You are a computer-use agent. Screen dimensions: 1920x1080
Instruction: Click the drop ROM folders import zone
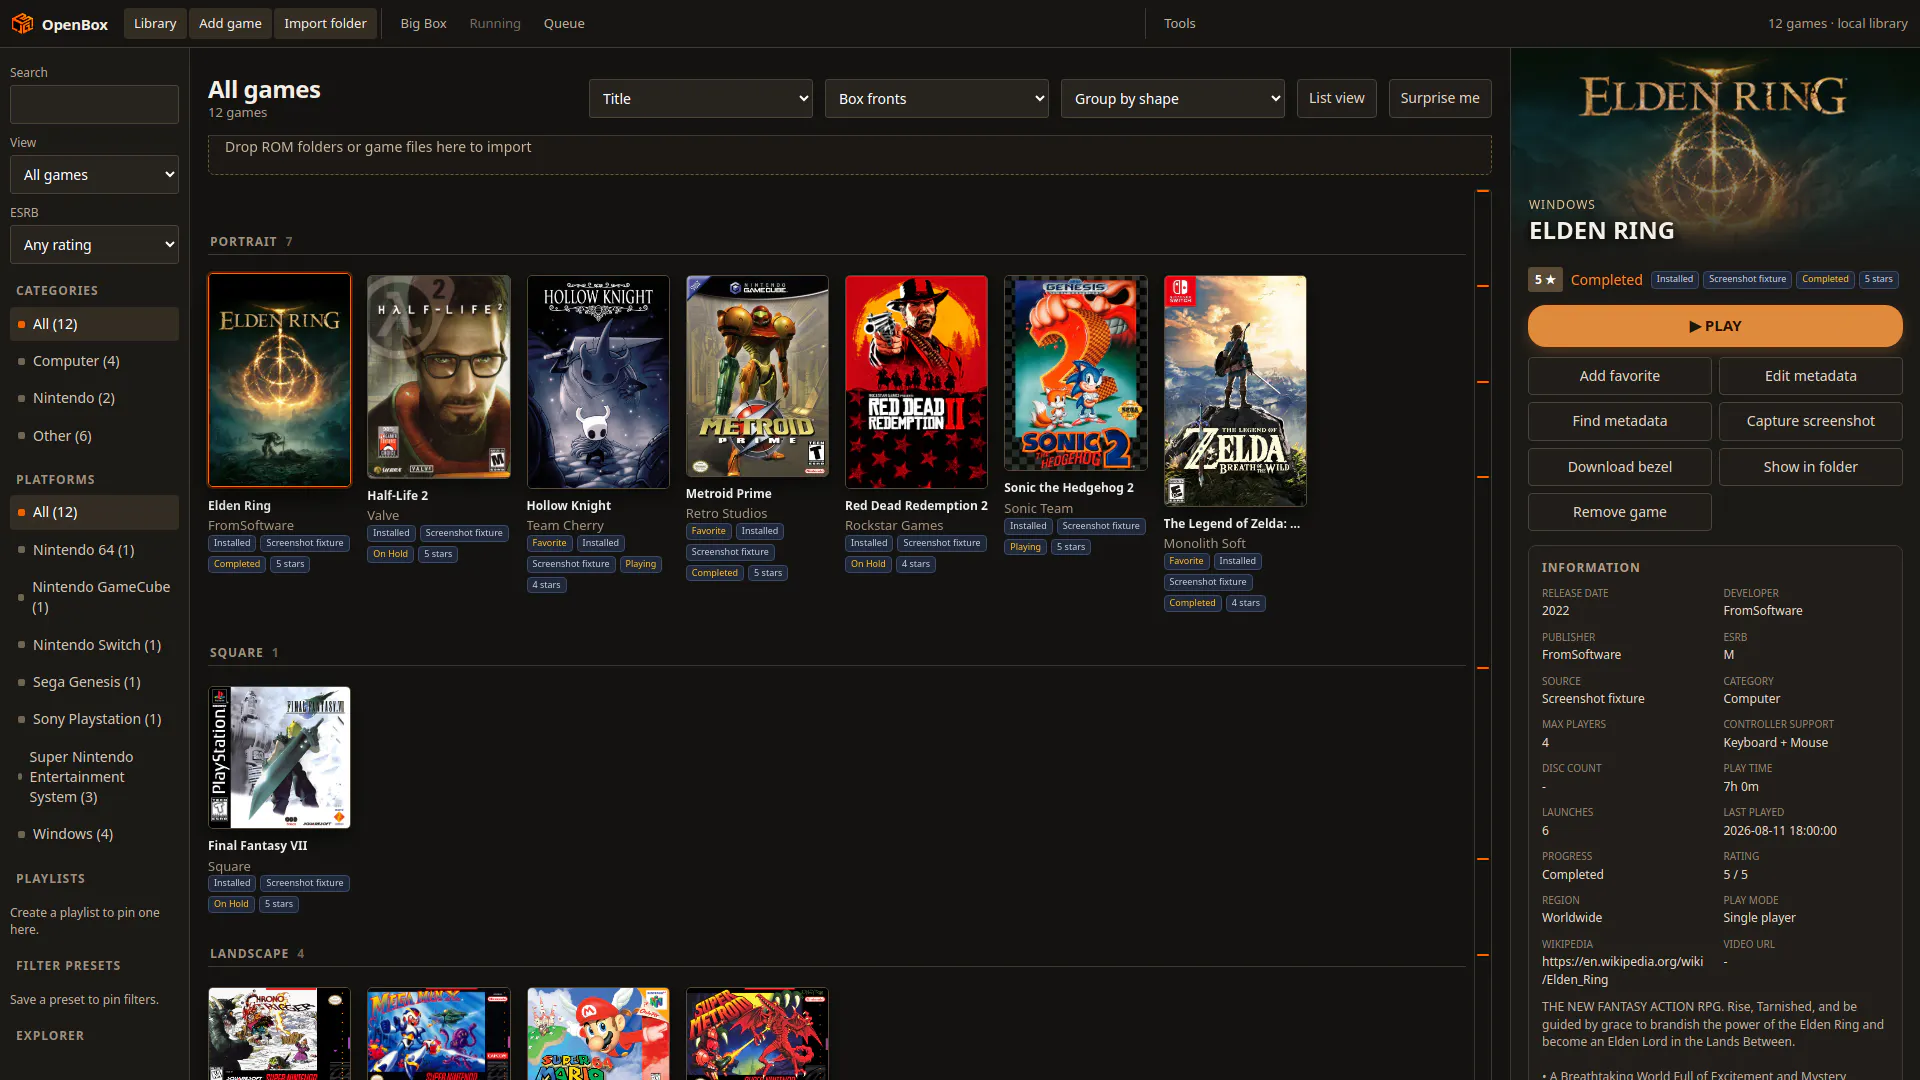pyautogui.click(x=849, y=155)
